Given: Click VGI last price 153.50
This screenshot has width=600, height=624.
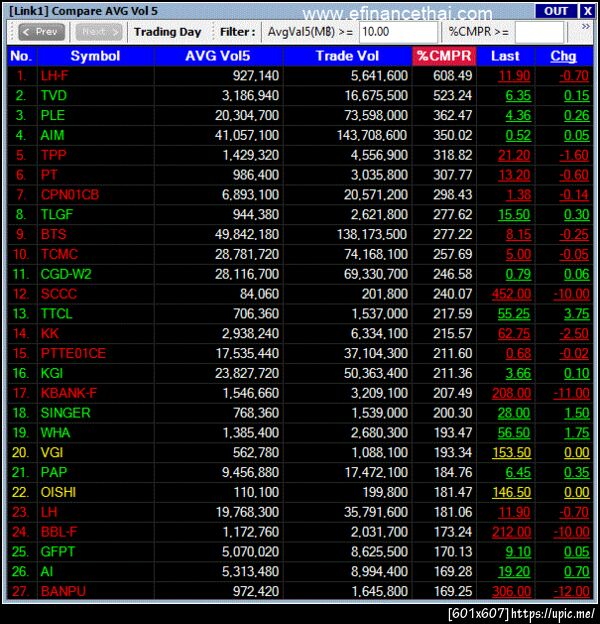Looking at the screenshot, I should click(x=511, y=453).
